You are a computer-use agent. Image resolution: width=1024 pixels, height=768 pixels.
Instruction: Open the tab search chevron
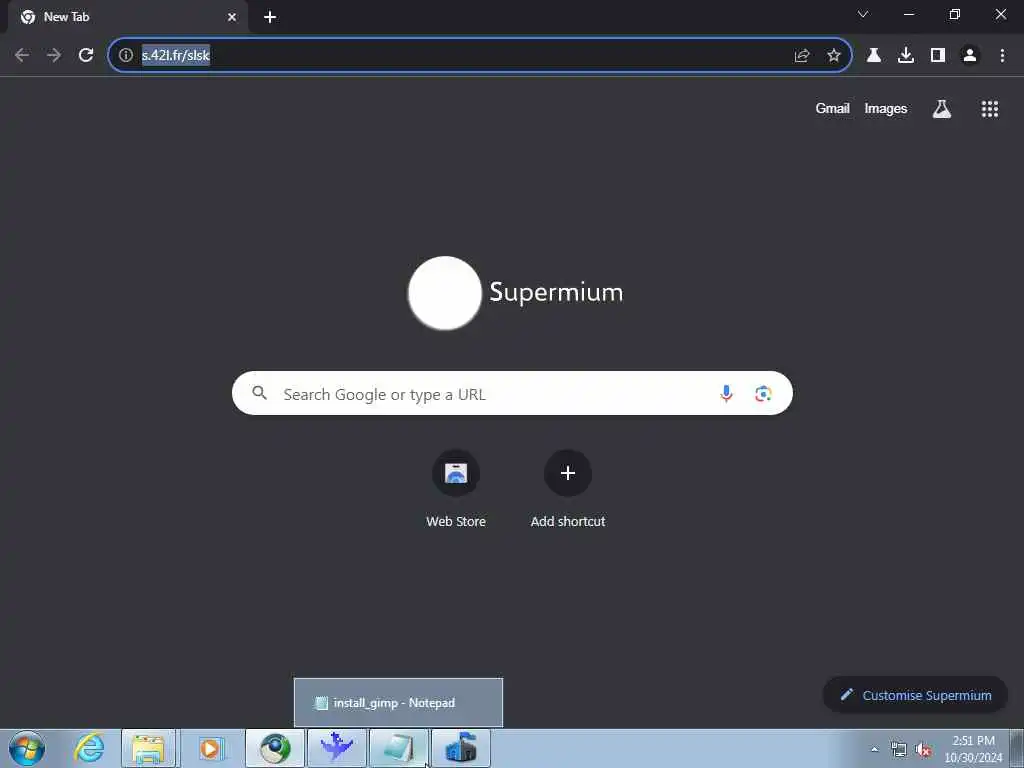(863, 14)
